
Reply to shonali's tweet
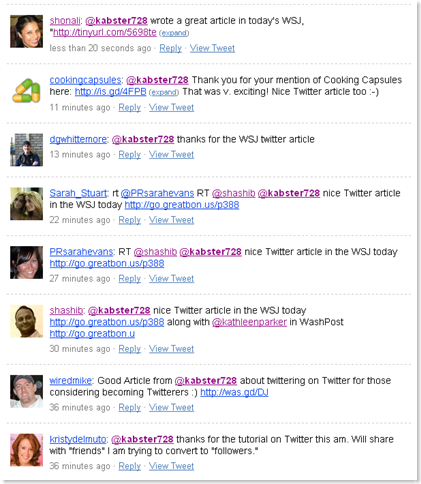[170, 48]
